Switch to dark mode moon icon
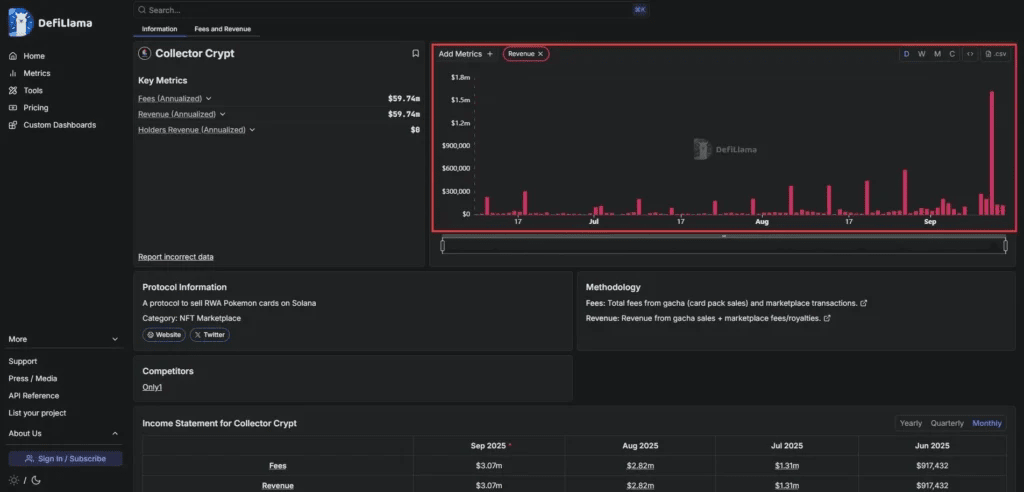Viewport: 1024px width, 492px height. (36, 480)
